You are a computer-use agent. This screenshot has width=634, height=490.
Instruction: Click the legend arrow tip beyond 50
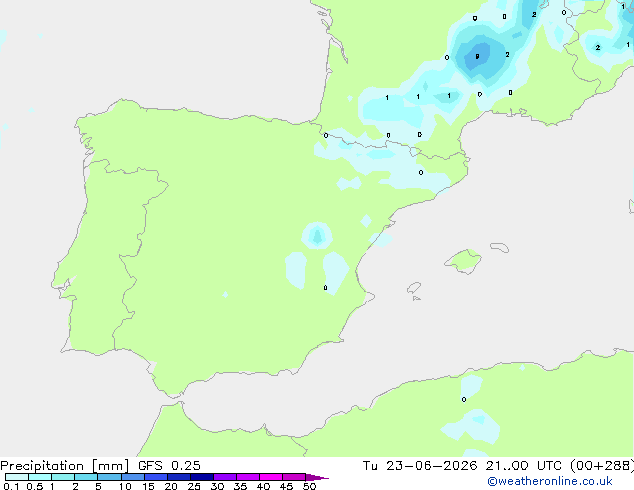click(317, 477)
